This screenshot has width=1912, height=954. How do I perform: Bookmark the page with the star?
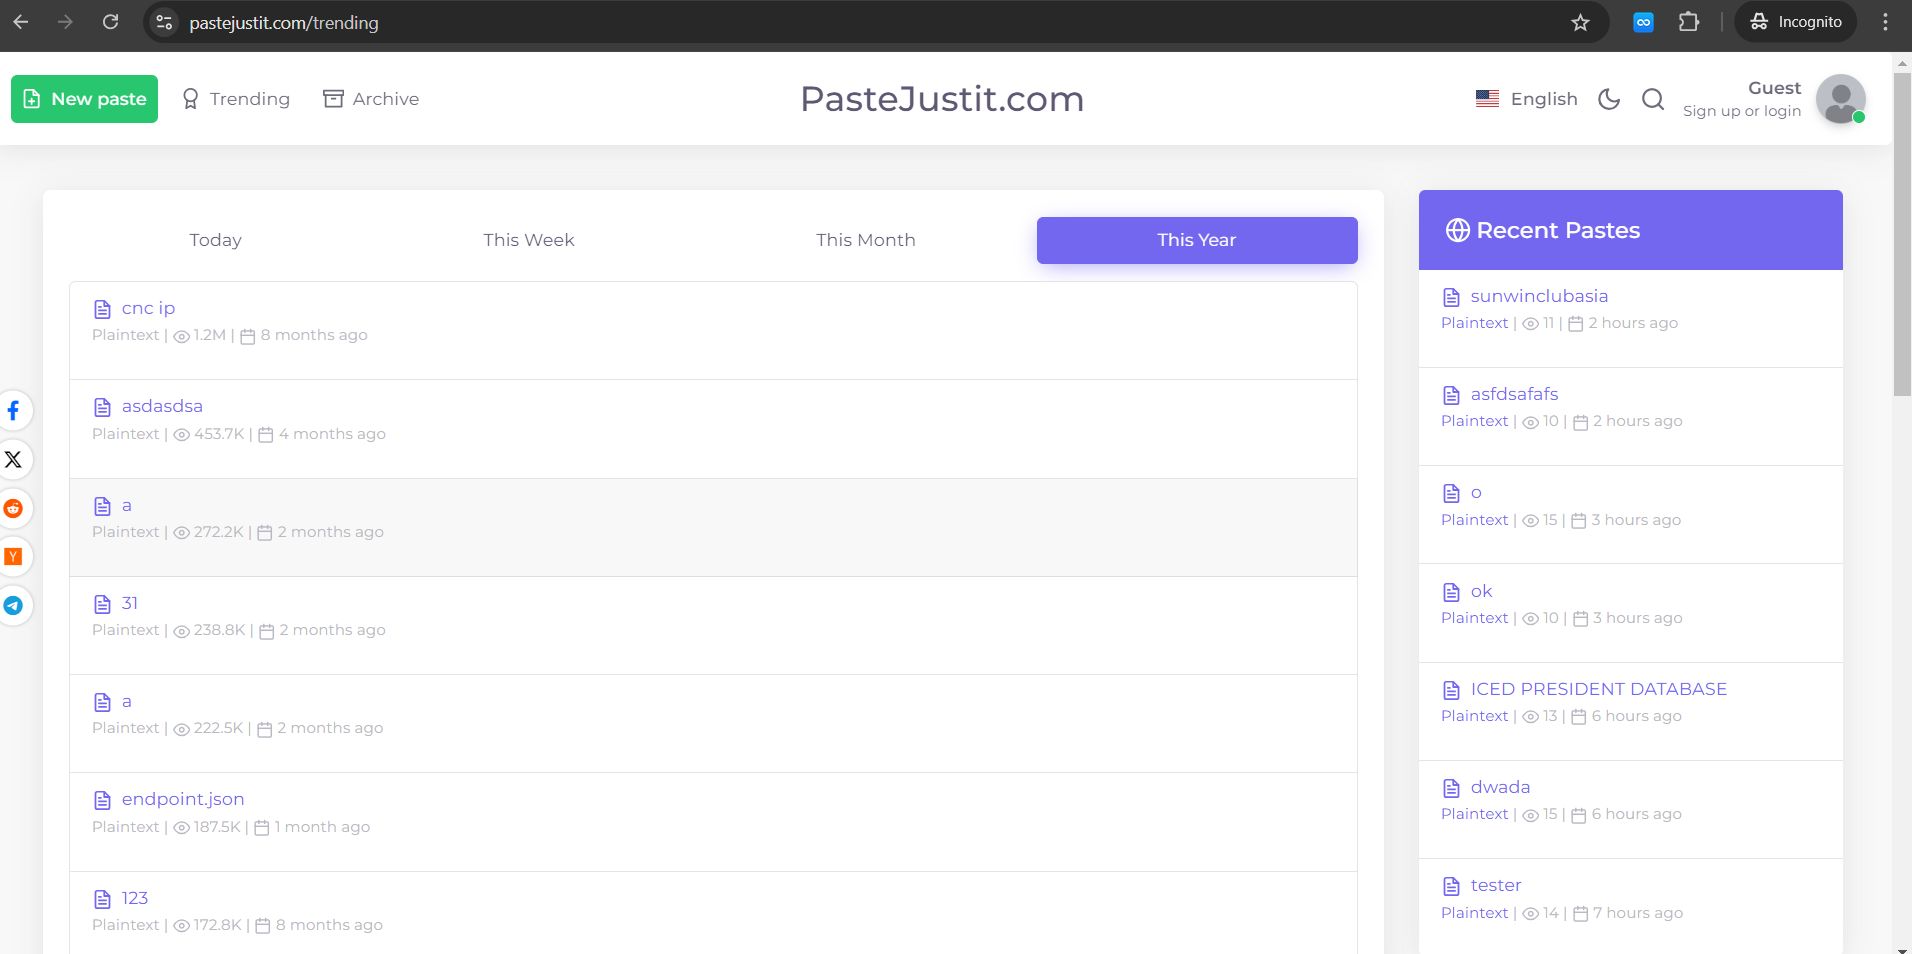pyautogui.click(x=1580, y=21)
